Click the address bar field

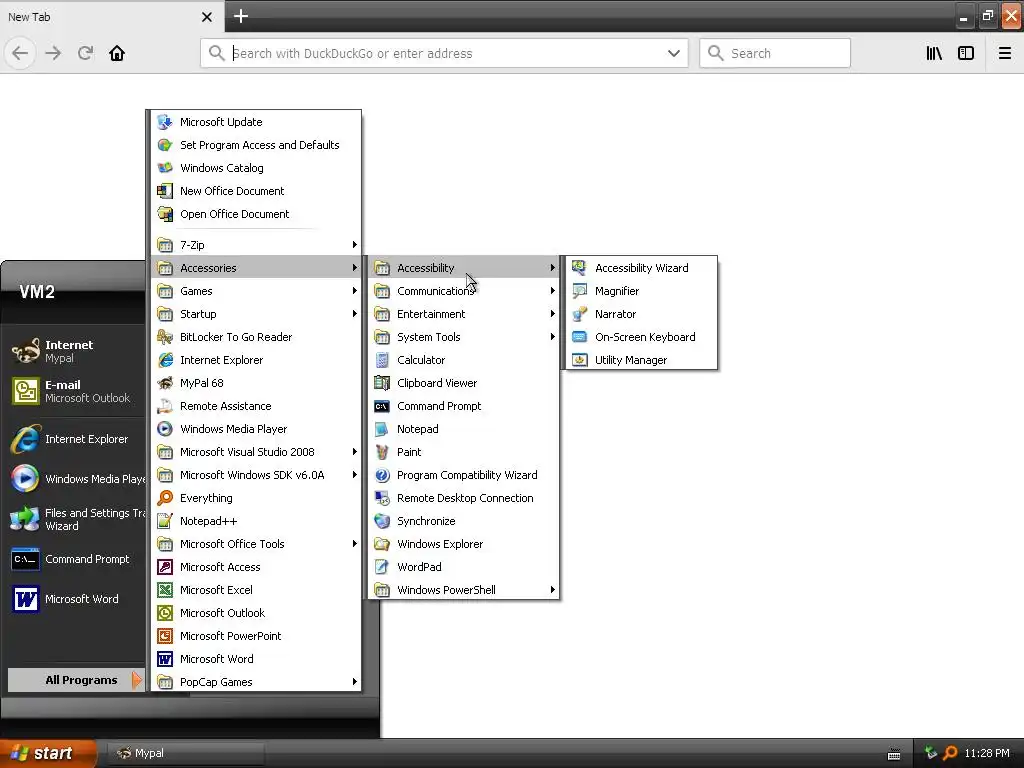(x=444, y=53)
